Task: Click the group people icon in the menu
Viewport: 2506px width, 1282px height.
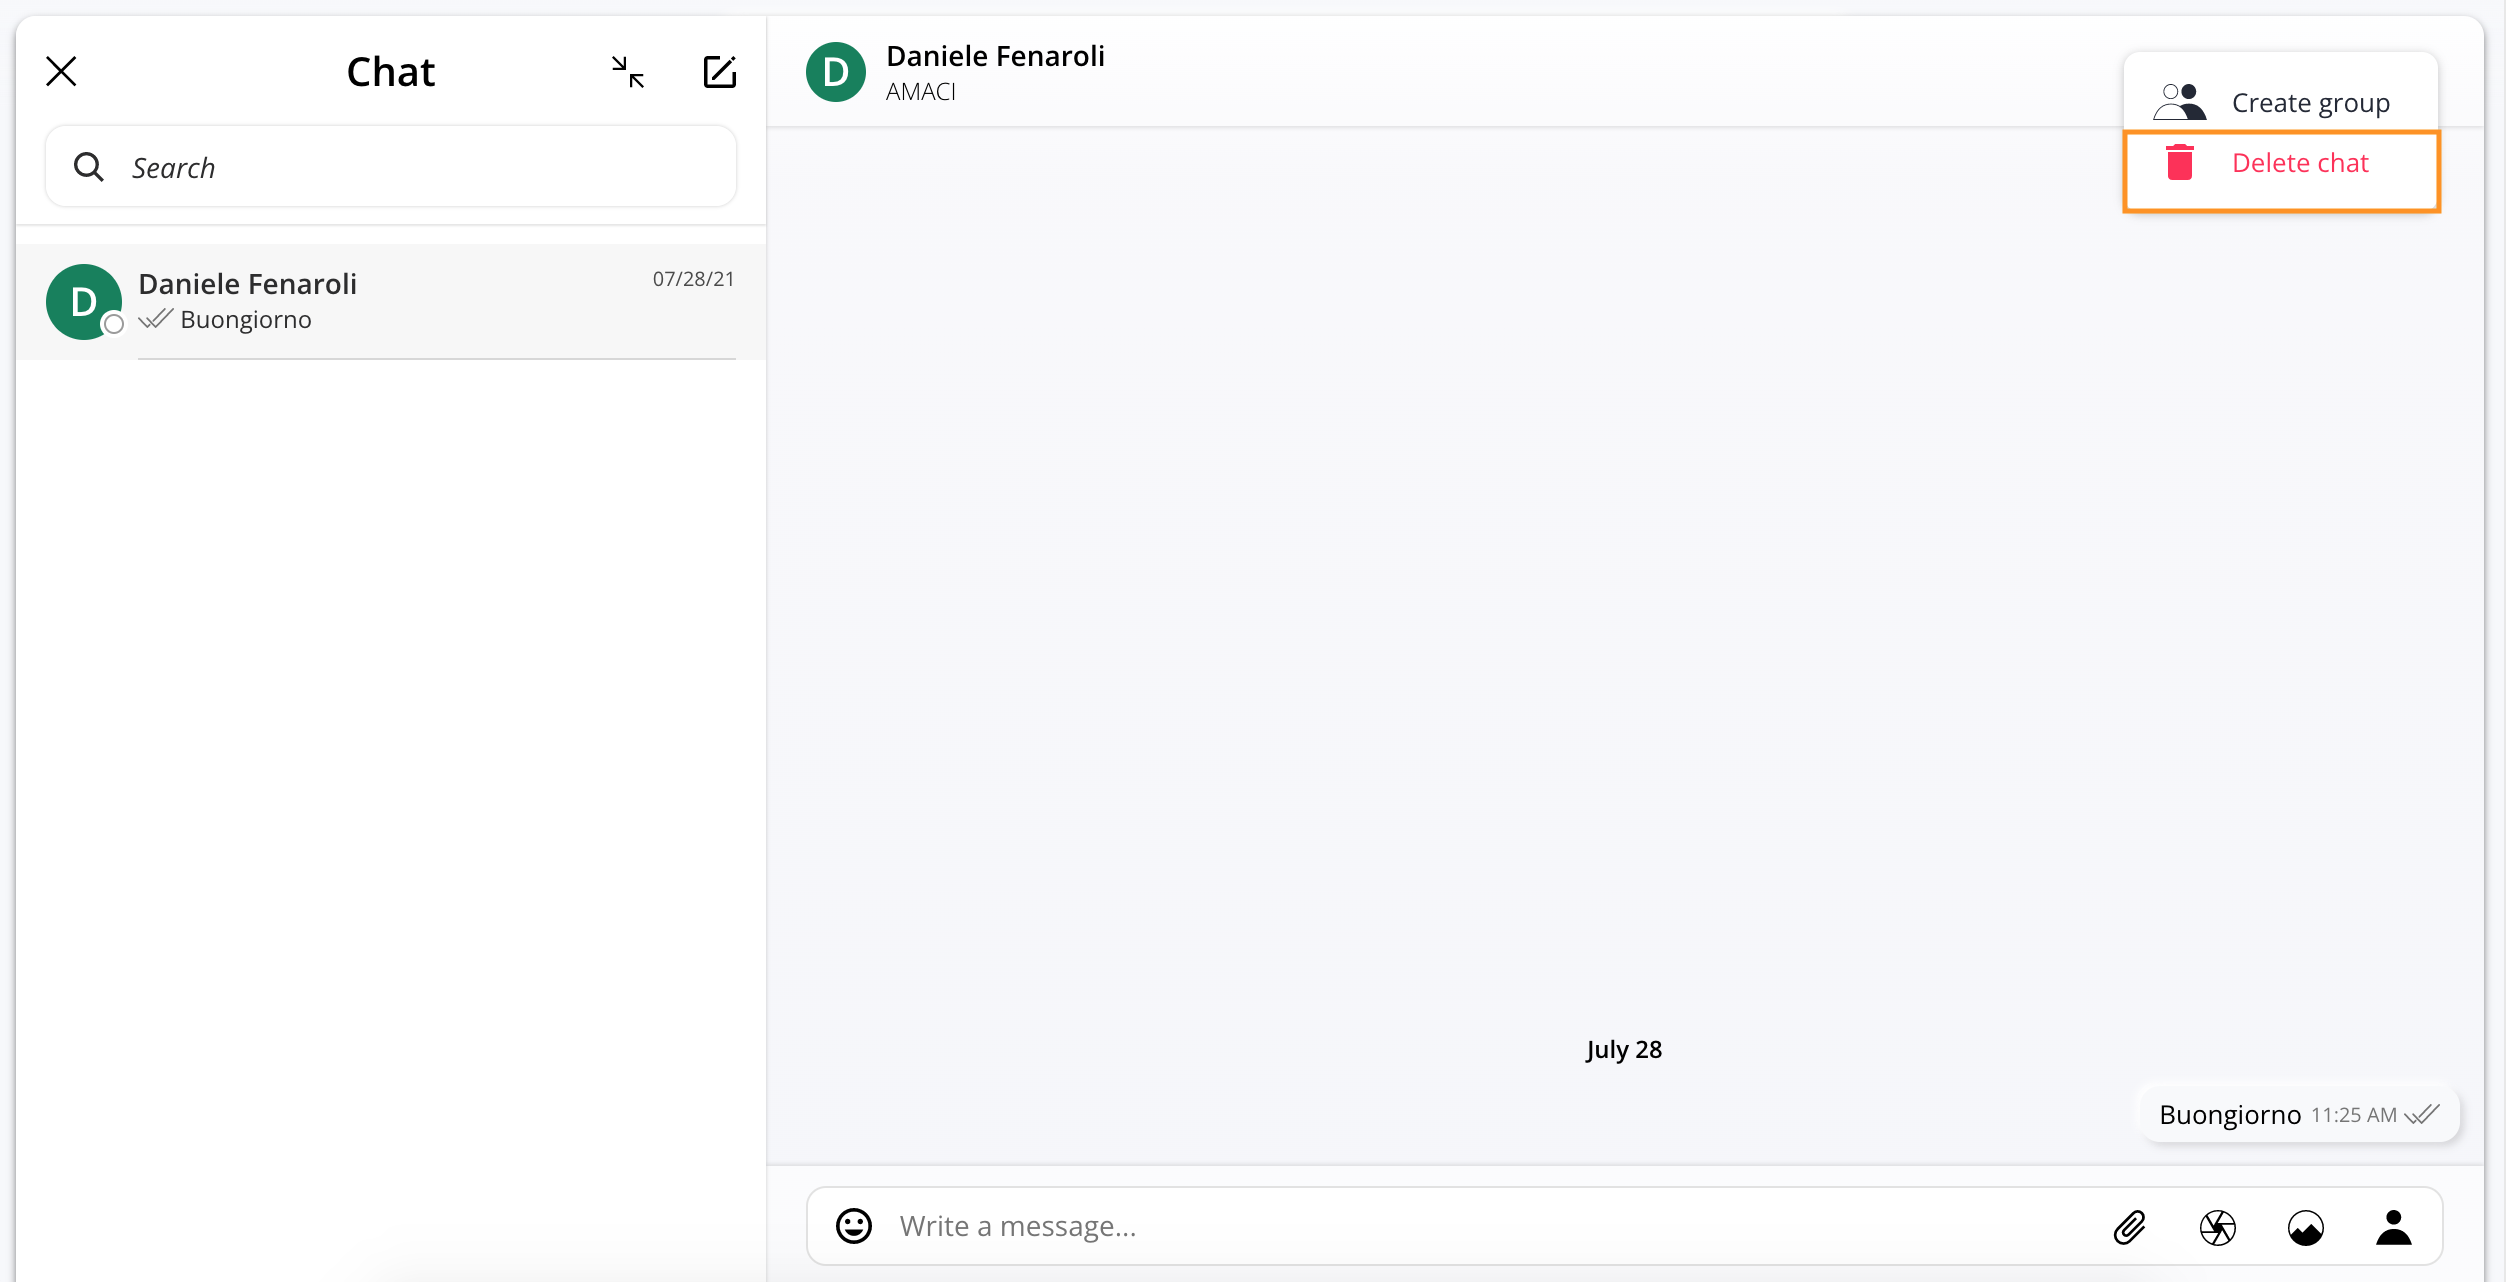Action: (2180, 102)
